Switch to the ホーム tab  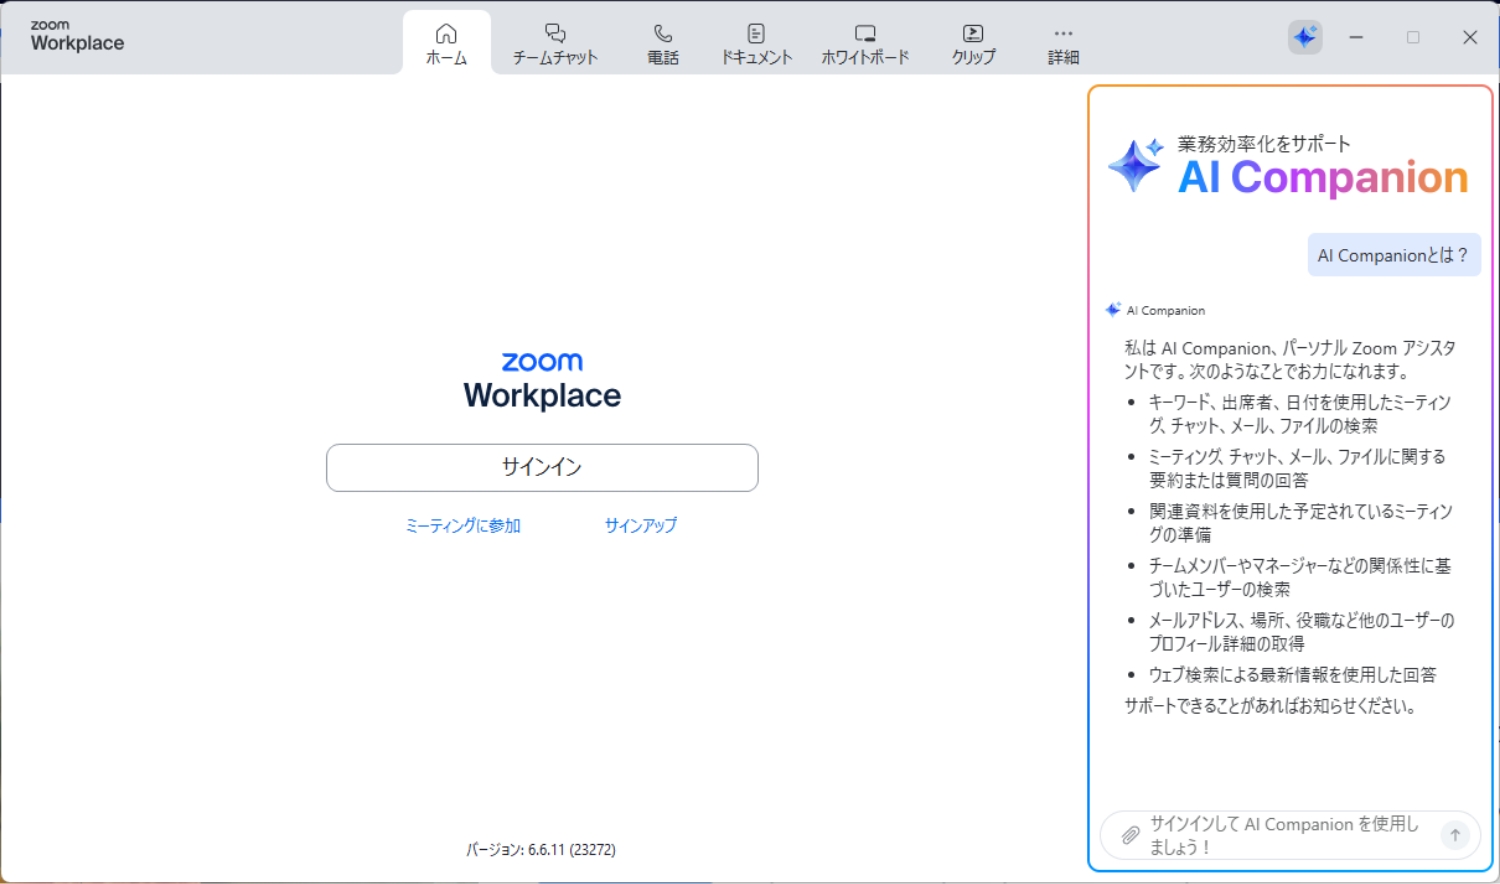tap(445, 42)
